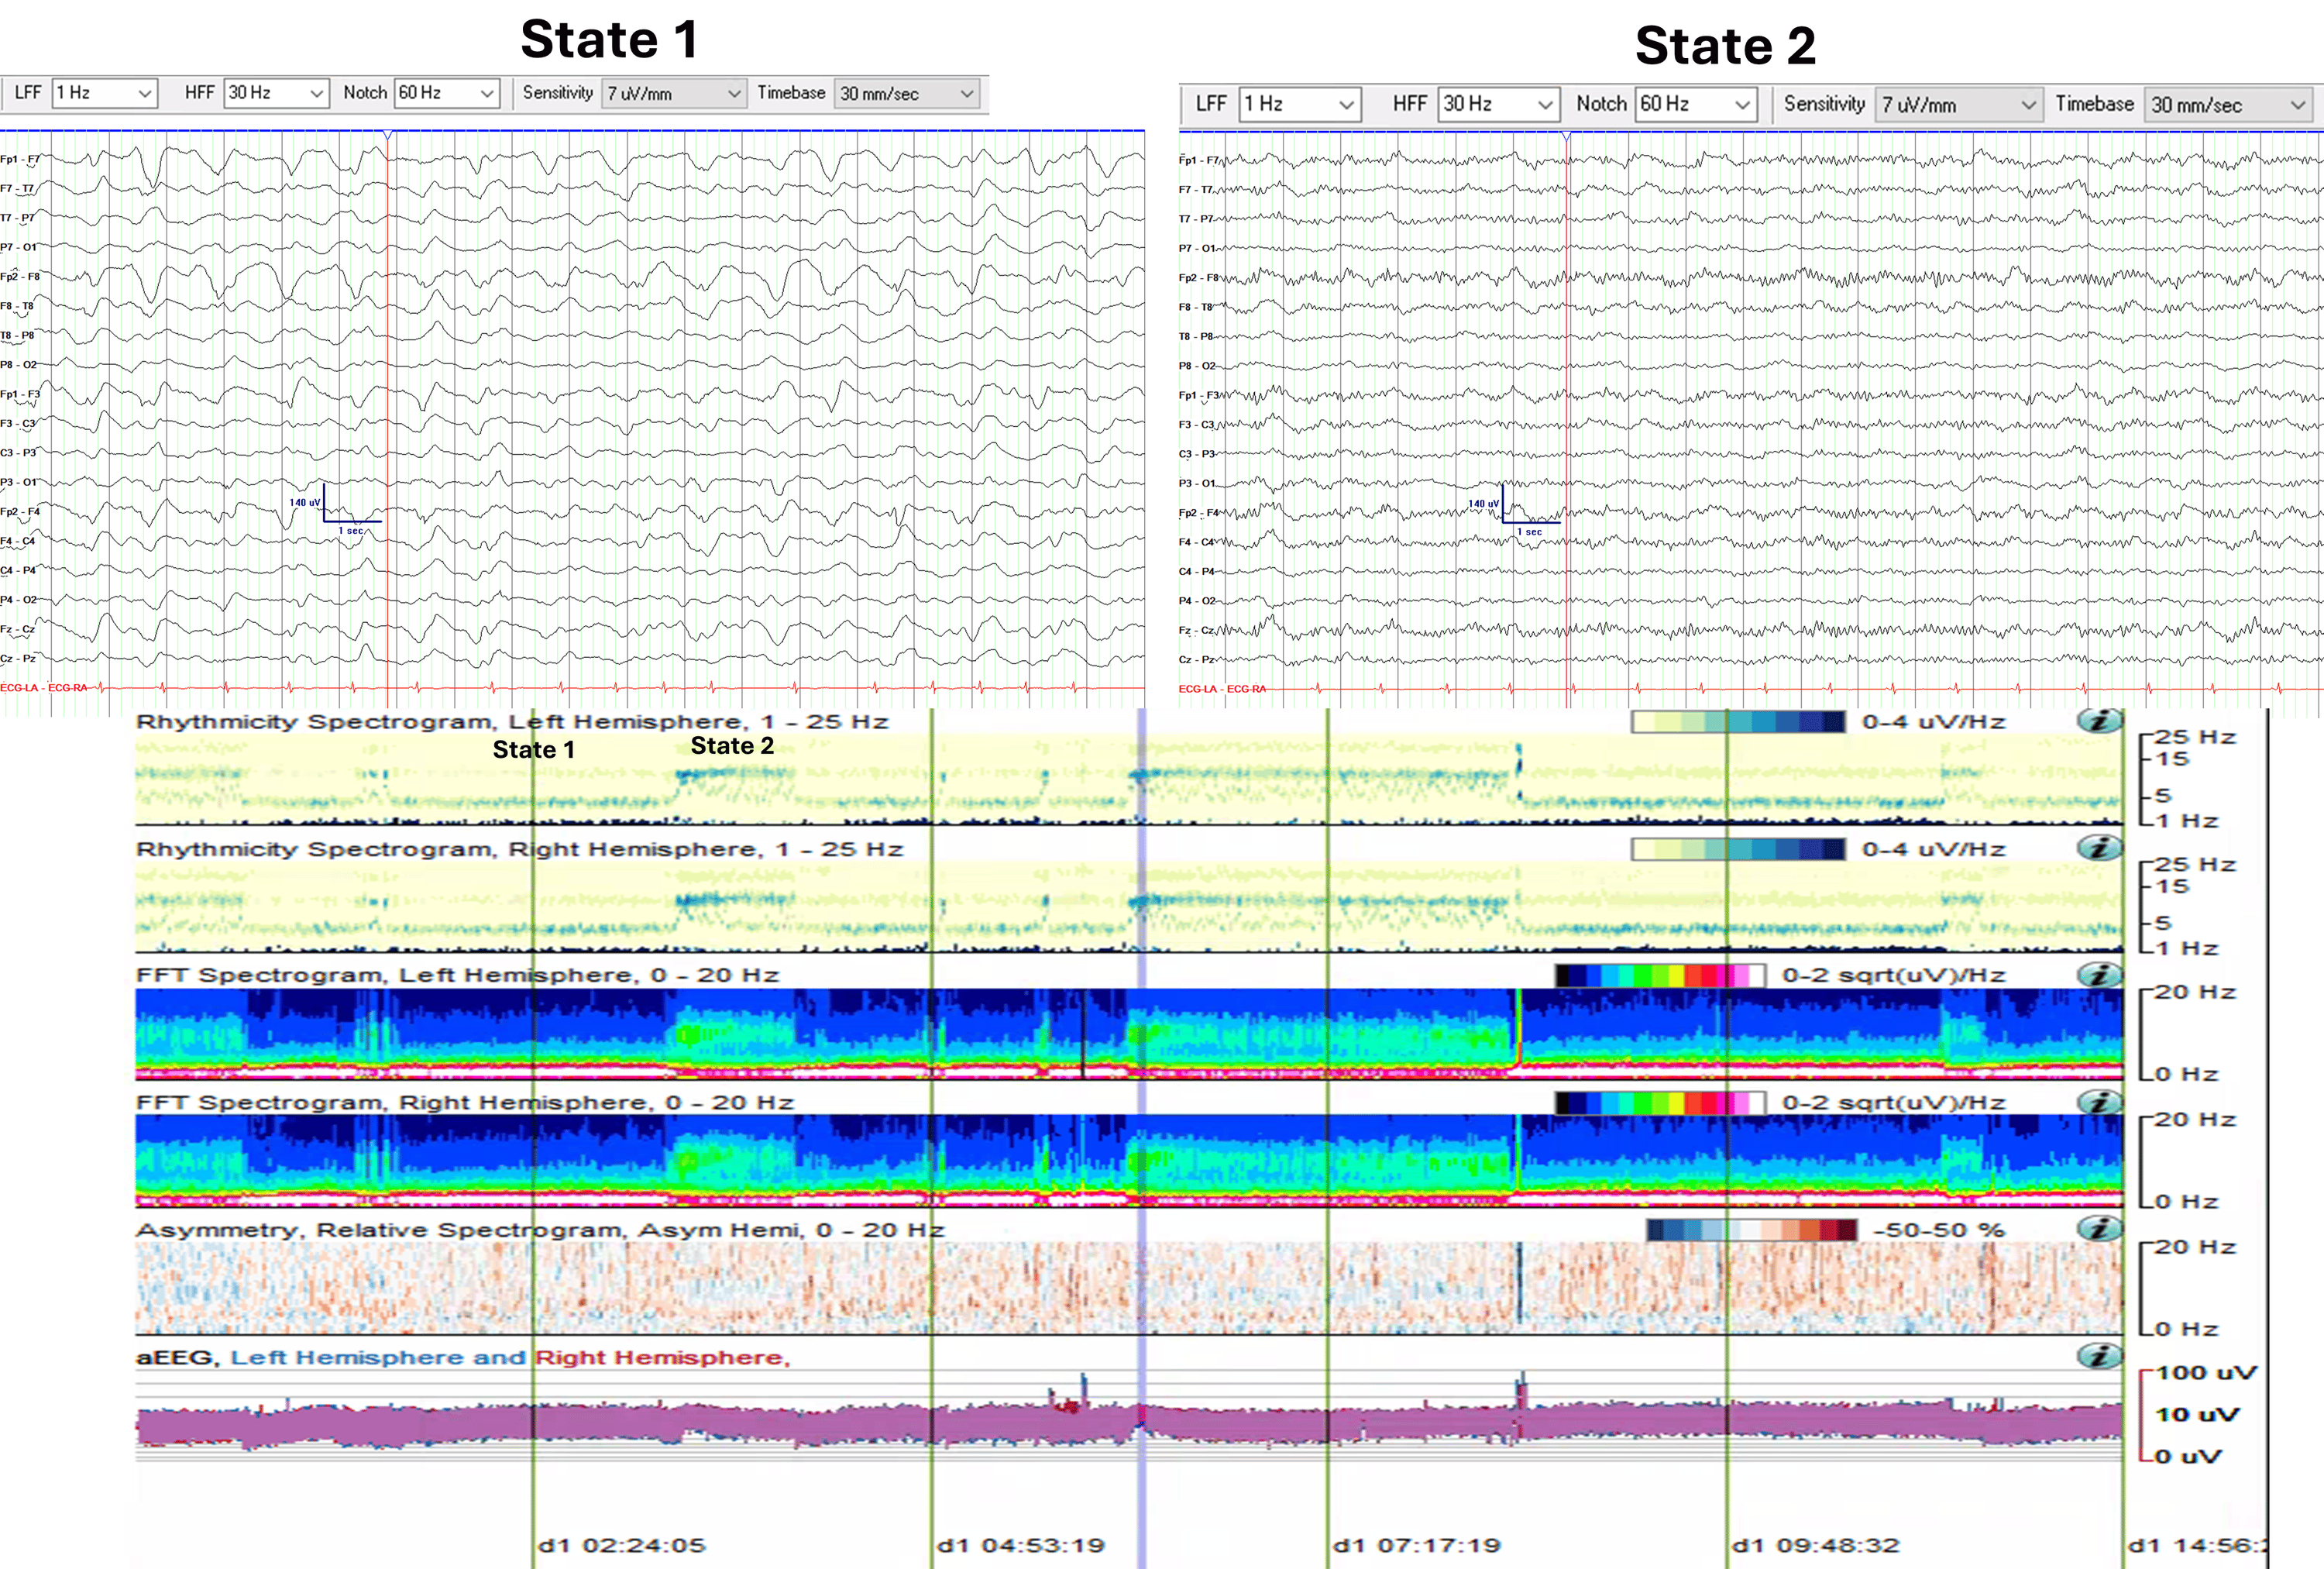The image size is (2324, 1569).
Task: Click the State 2 top cursor triangle marker
Action: [x=1567, y=135]
